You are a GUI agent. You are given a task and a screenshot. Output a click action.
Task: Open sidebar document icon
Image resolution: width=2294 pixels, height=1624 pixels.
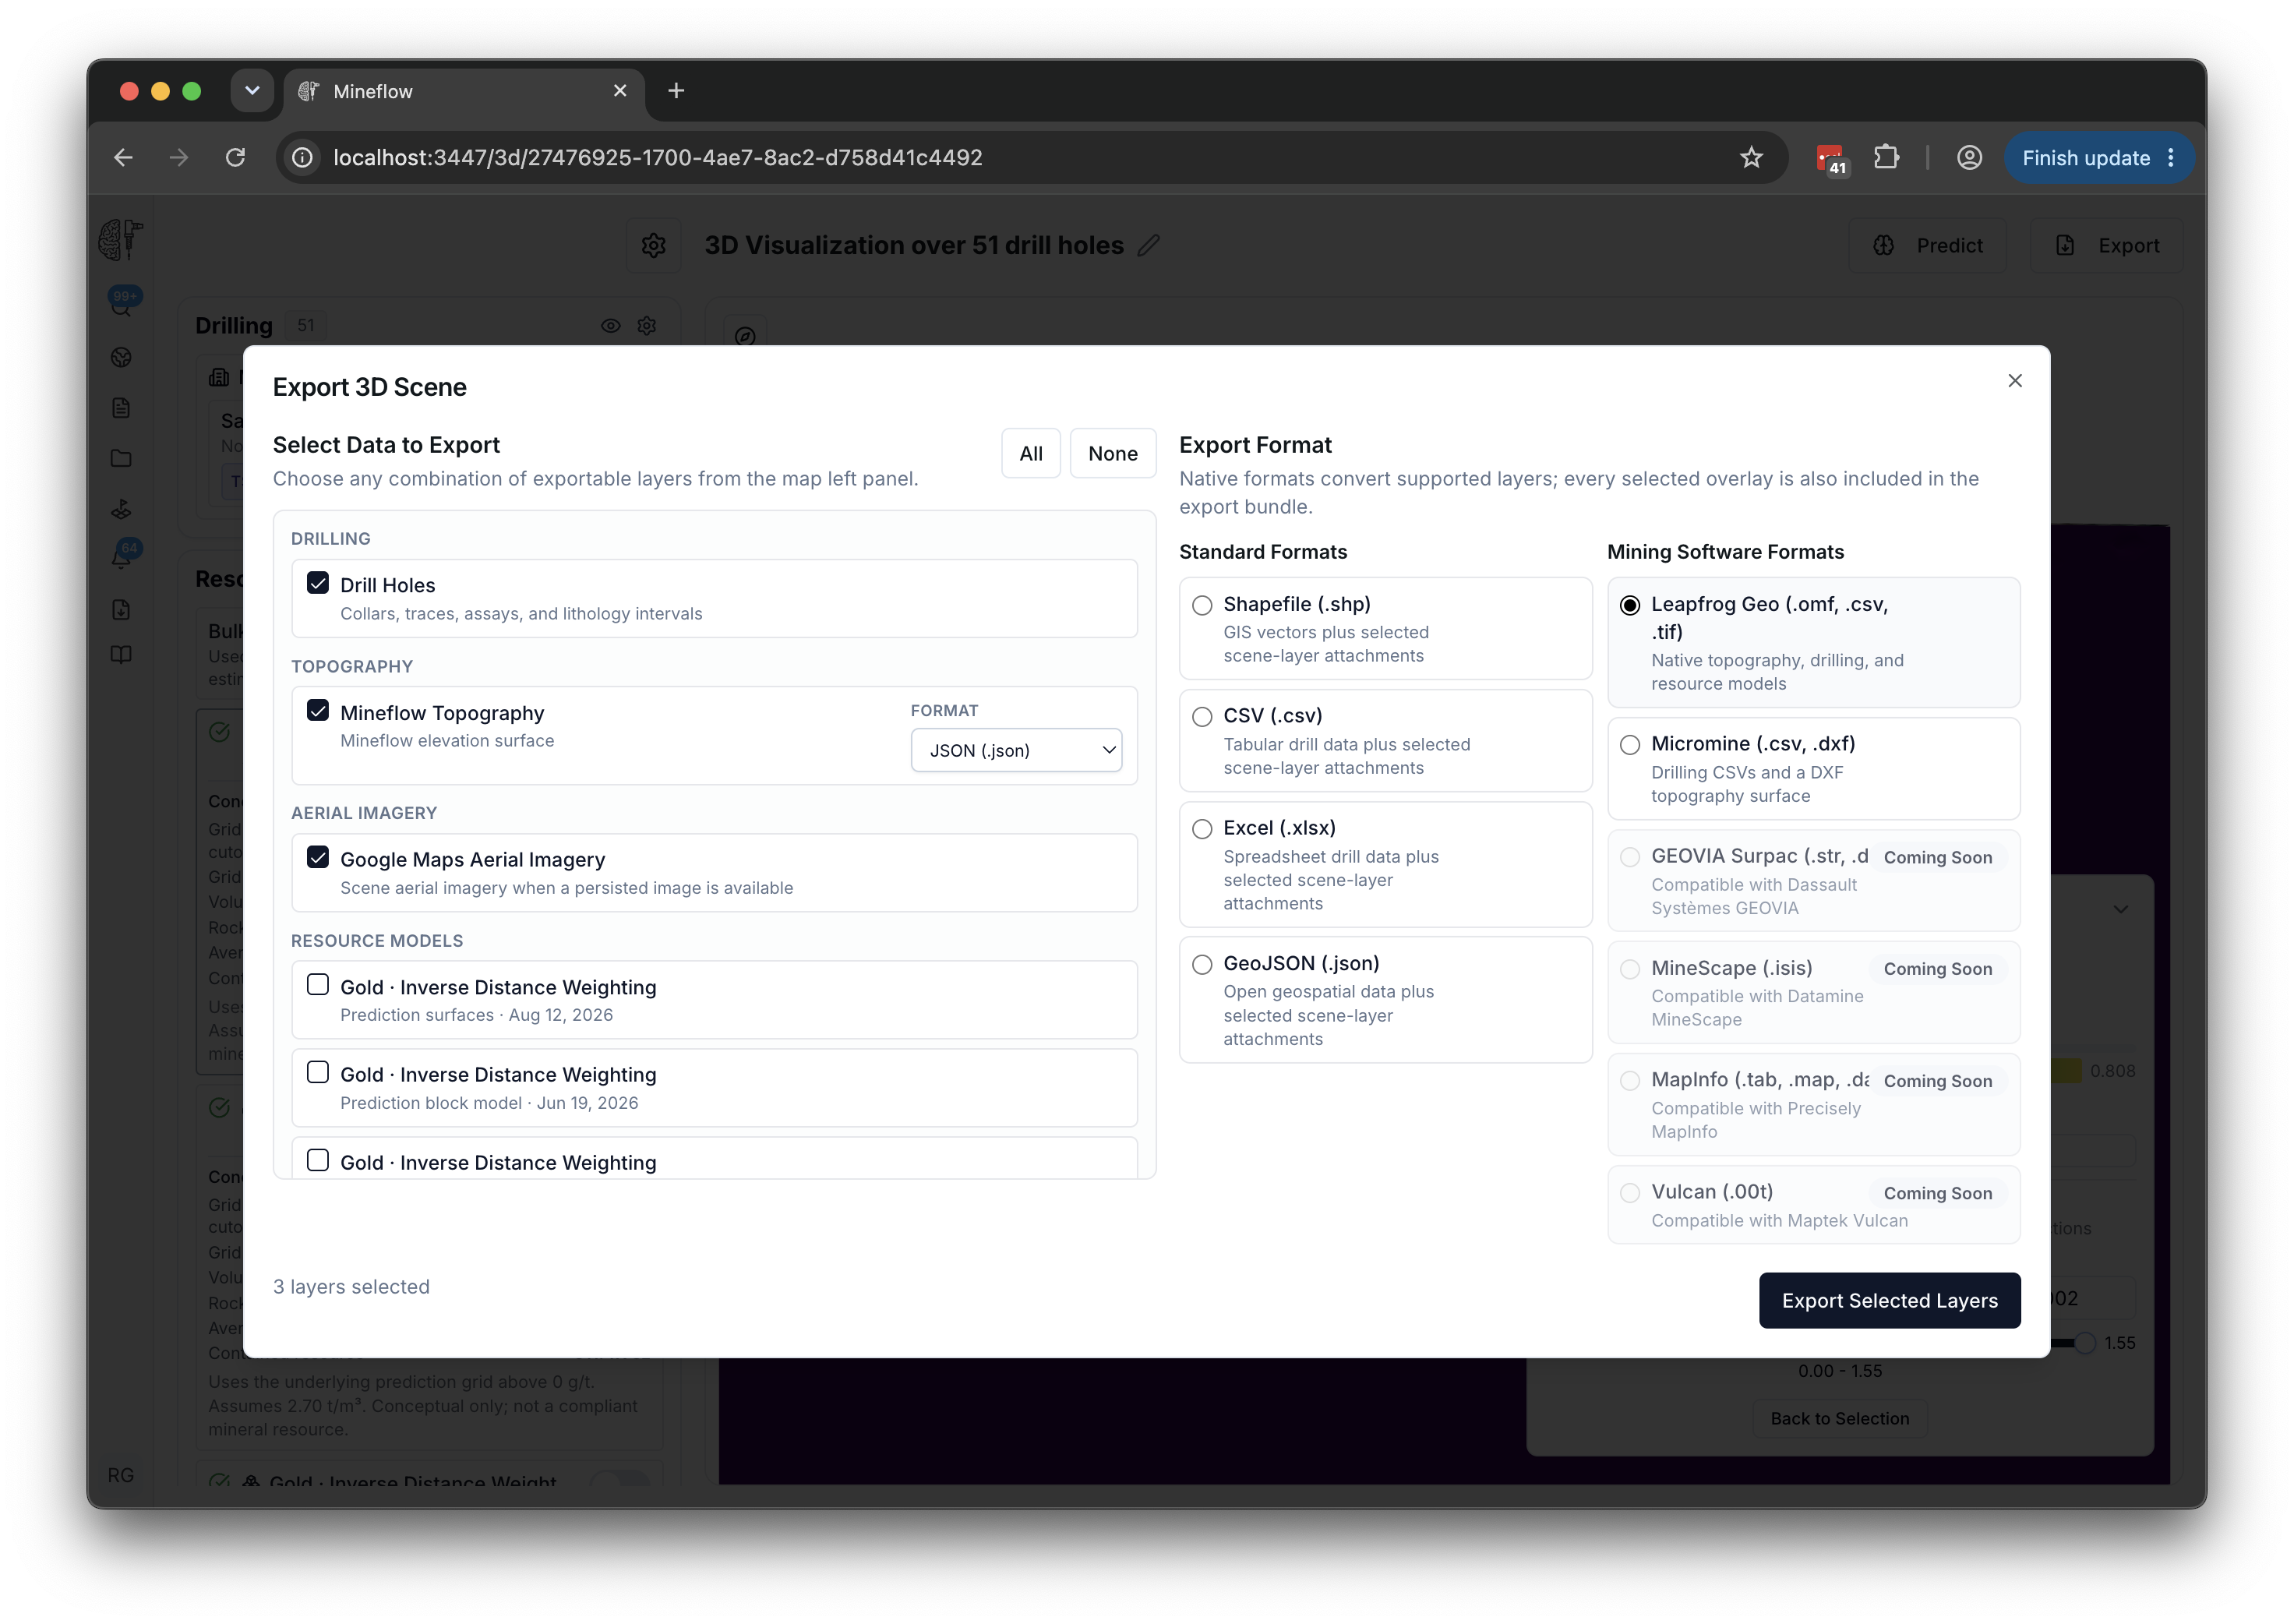point(121,408)
